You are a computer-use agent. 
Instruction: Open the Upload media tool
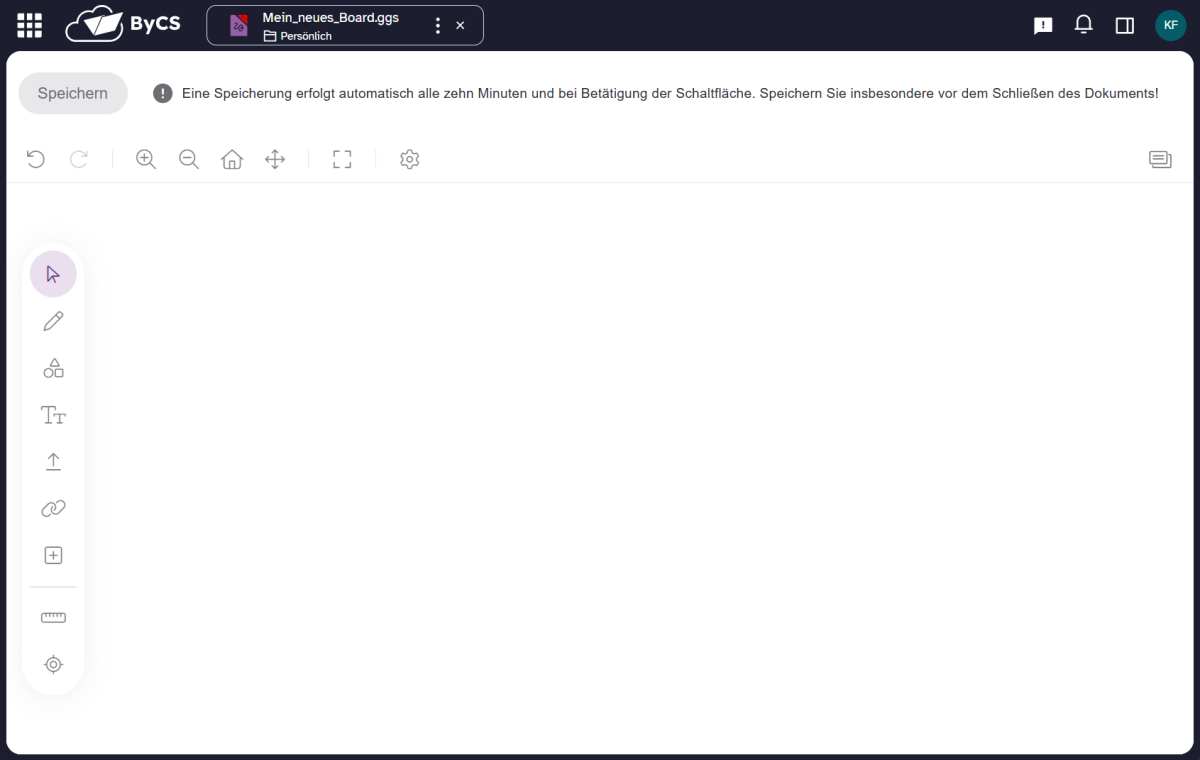pyautogui.click(x=53, y=461)
